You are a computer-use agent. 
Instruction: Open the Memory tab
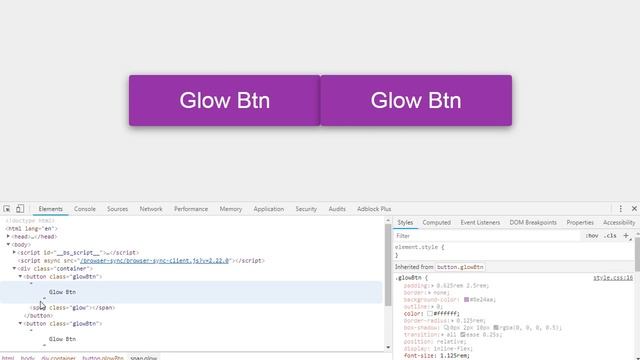point(231,209)
